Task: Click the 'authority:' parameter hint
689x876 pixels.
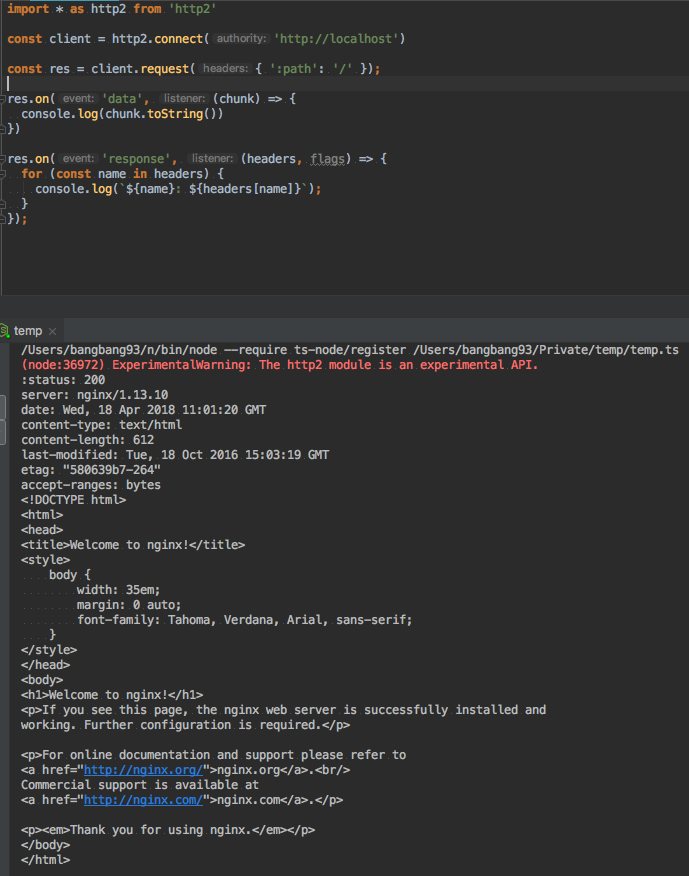Action: pos(242,39)
